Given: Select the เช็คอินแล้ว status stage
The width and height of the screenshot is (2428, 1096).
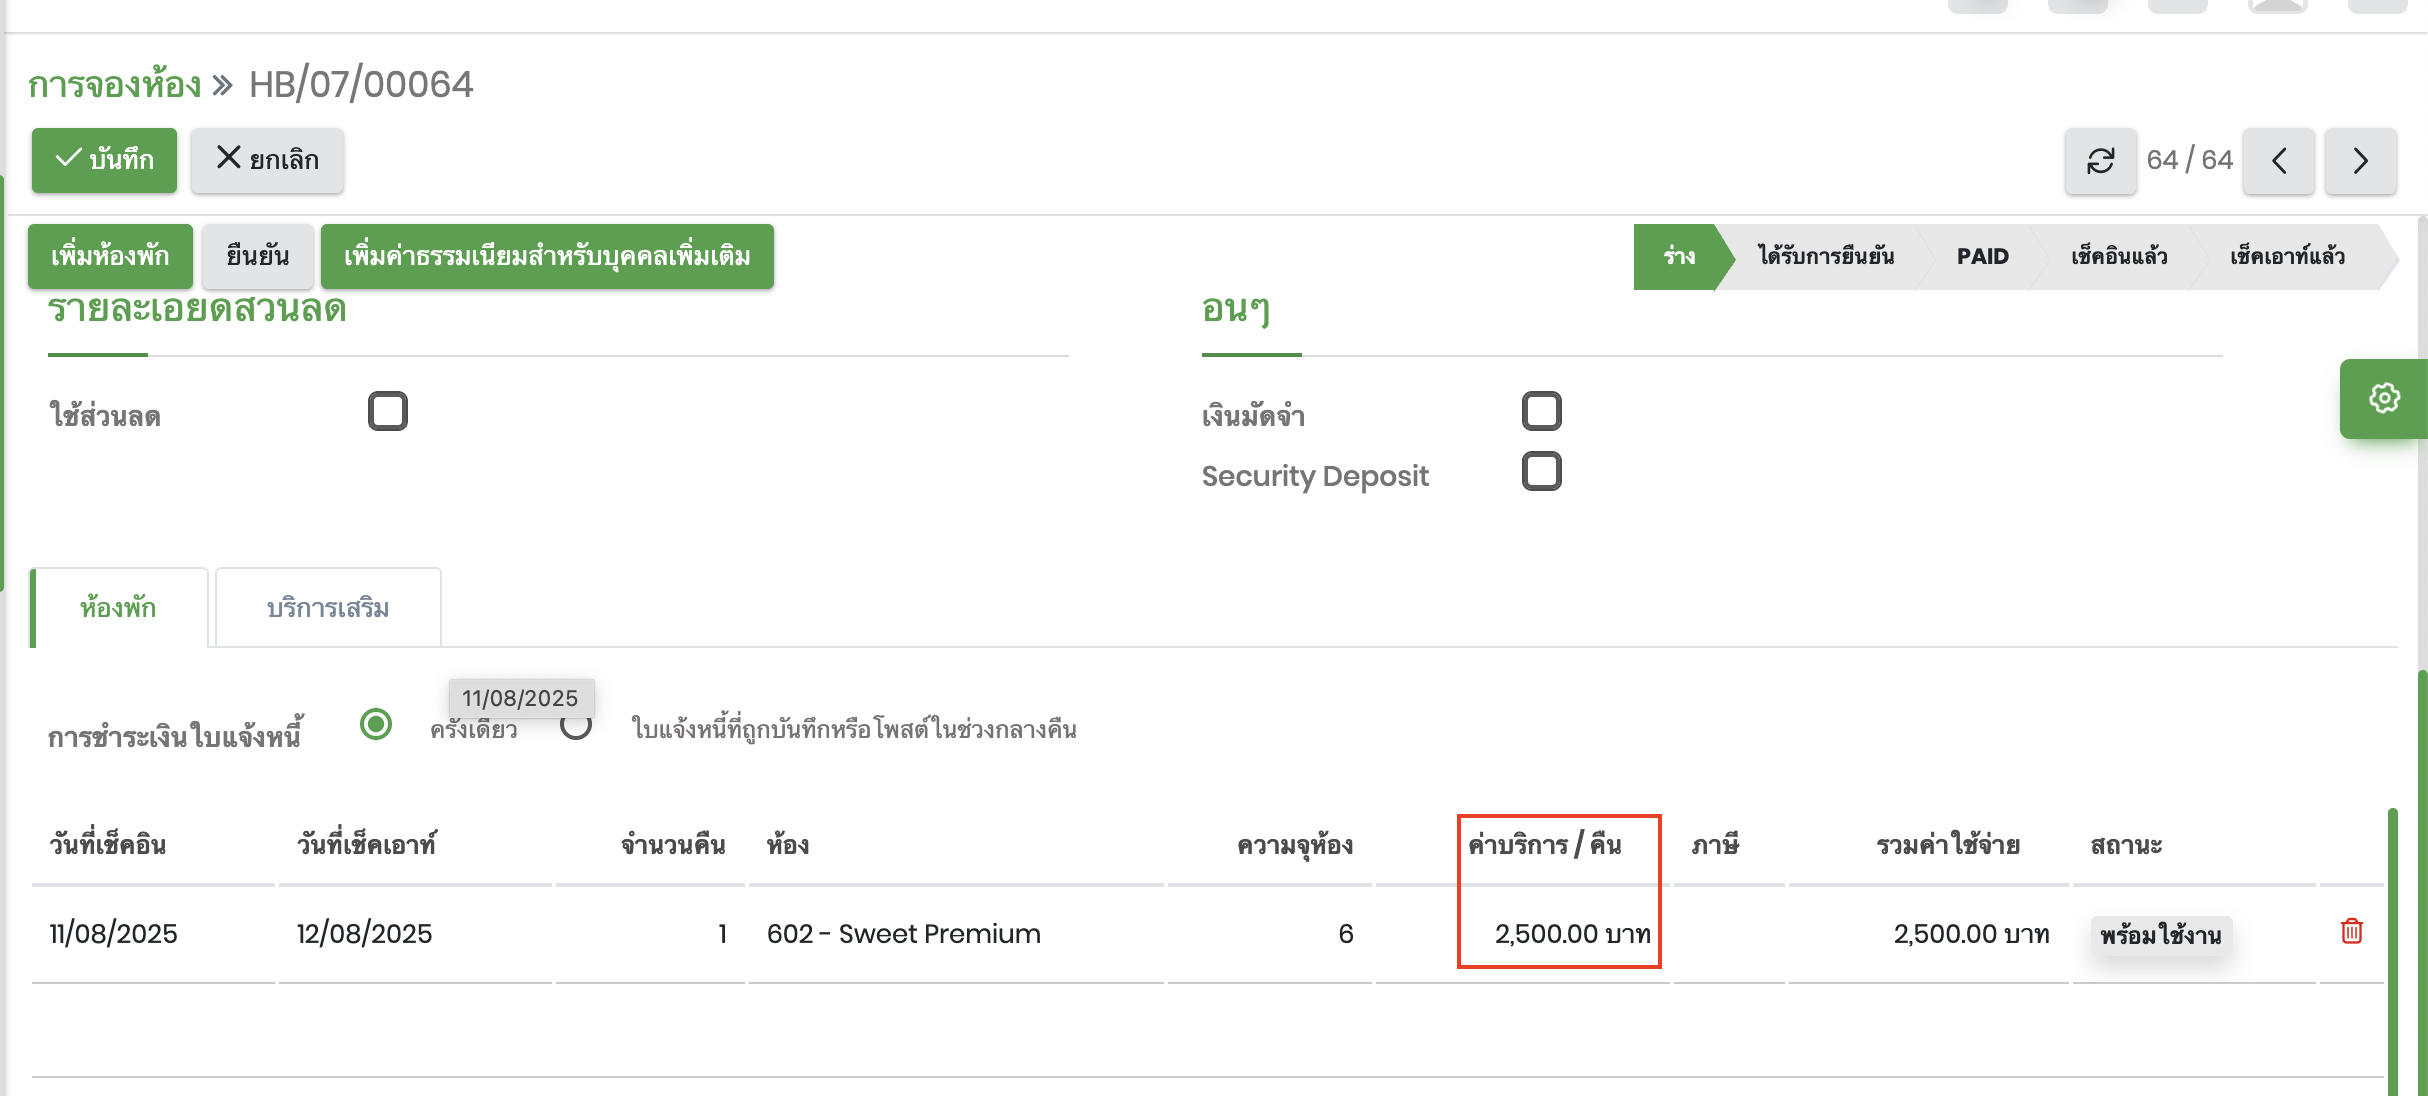Looking at the screenshot, I should pos(2118,256).
